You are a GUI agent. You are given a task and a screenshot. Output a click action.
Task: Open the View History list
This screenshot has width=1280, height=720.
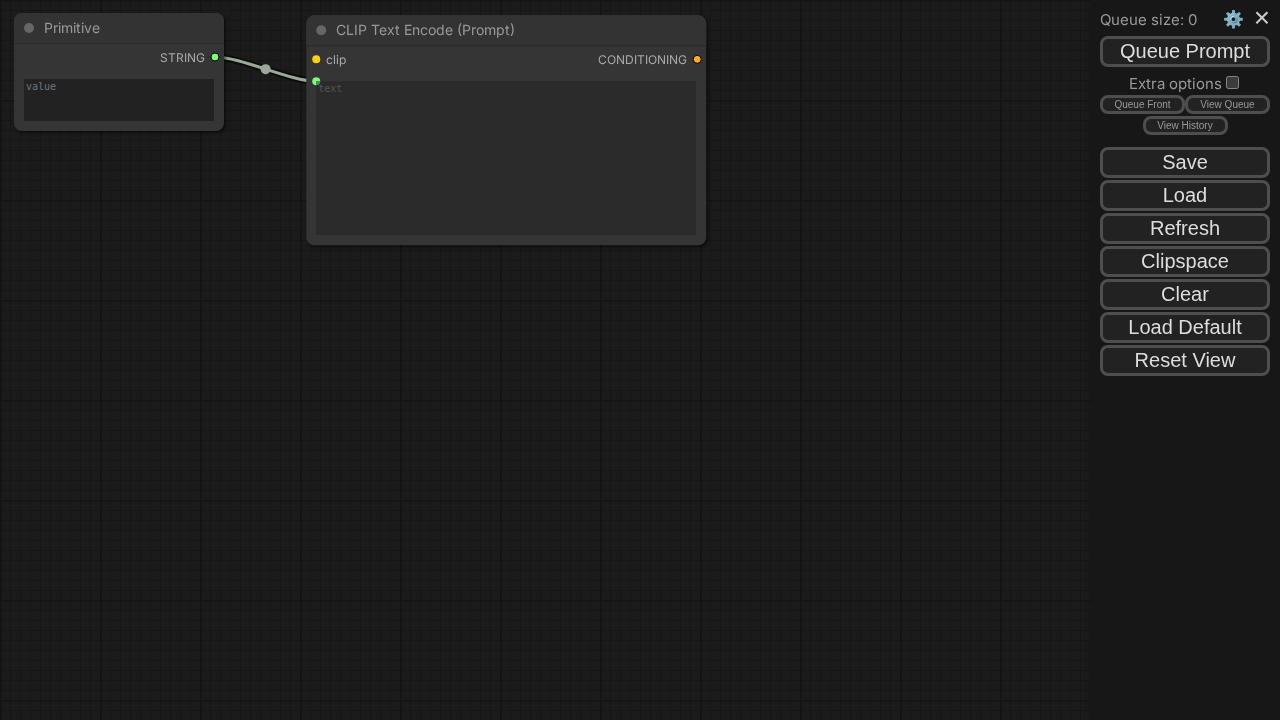(x=1184, y=126)
